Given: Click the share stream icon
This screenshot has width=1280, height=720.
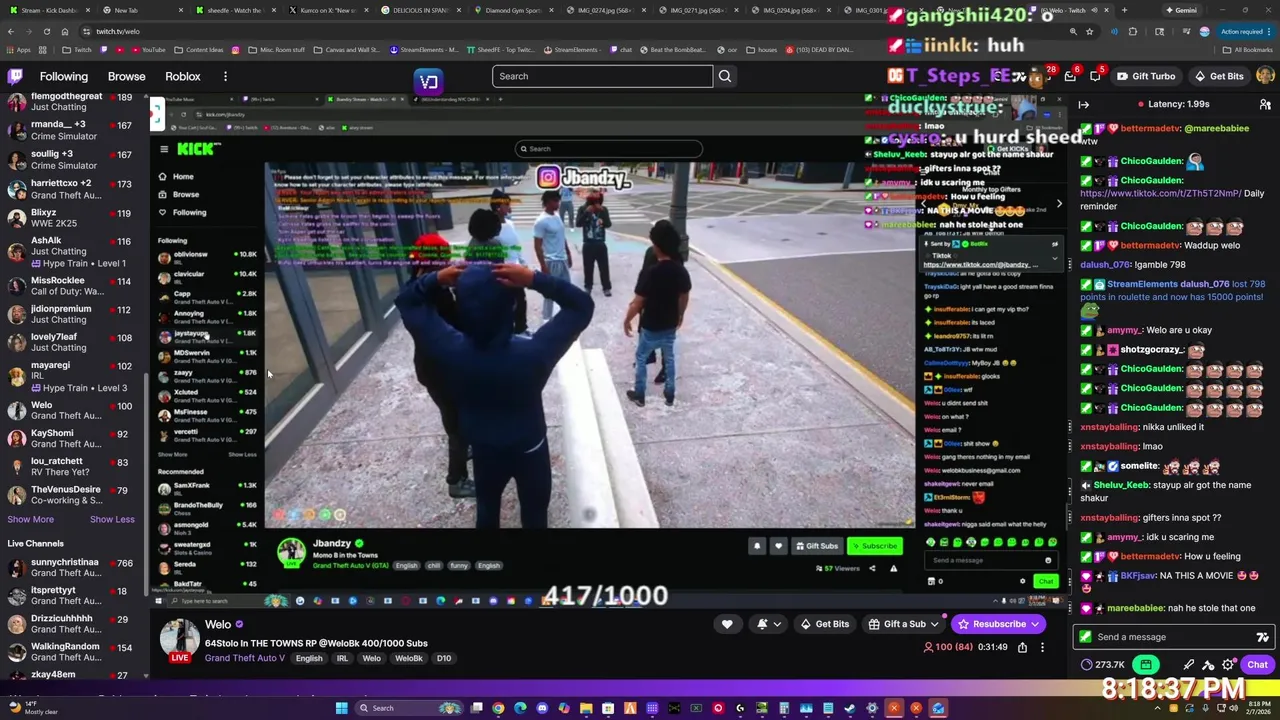Looking at the screenshot, I should tap(1022, 647).
